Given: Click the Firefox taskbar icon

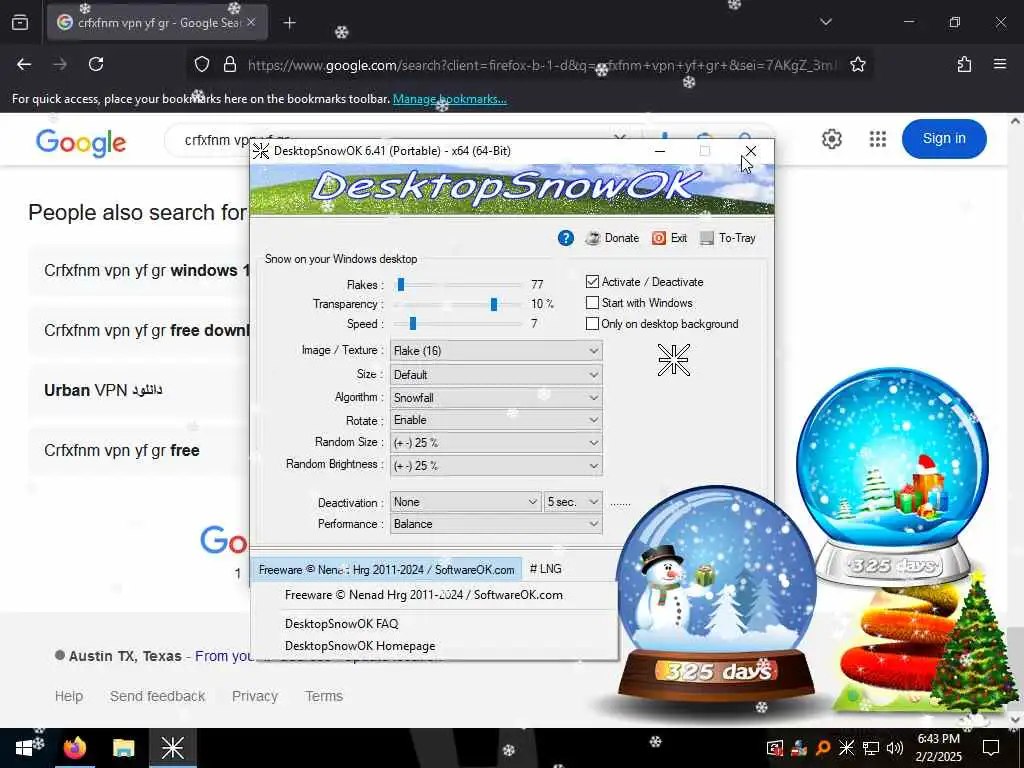Looking at the screenshot, I should pyautogui.click(x=74, y=748).
